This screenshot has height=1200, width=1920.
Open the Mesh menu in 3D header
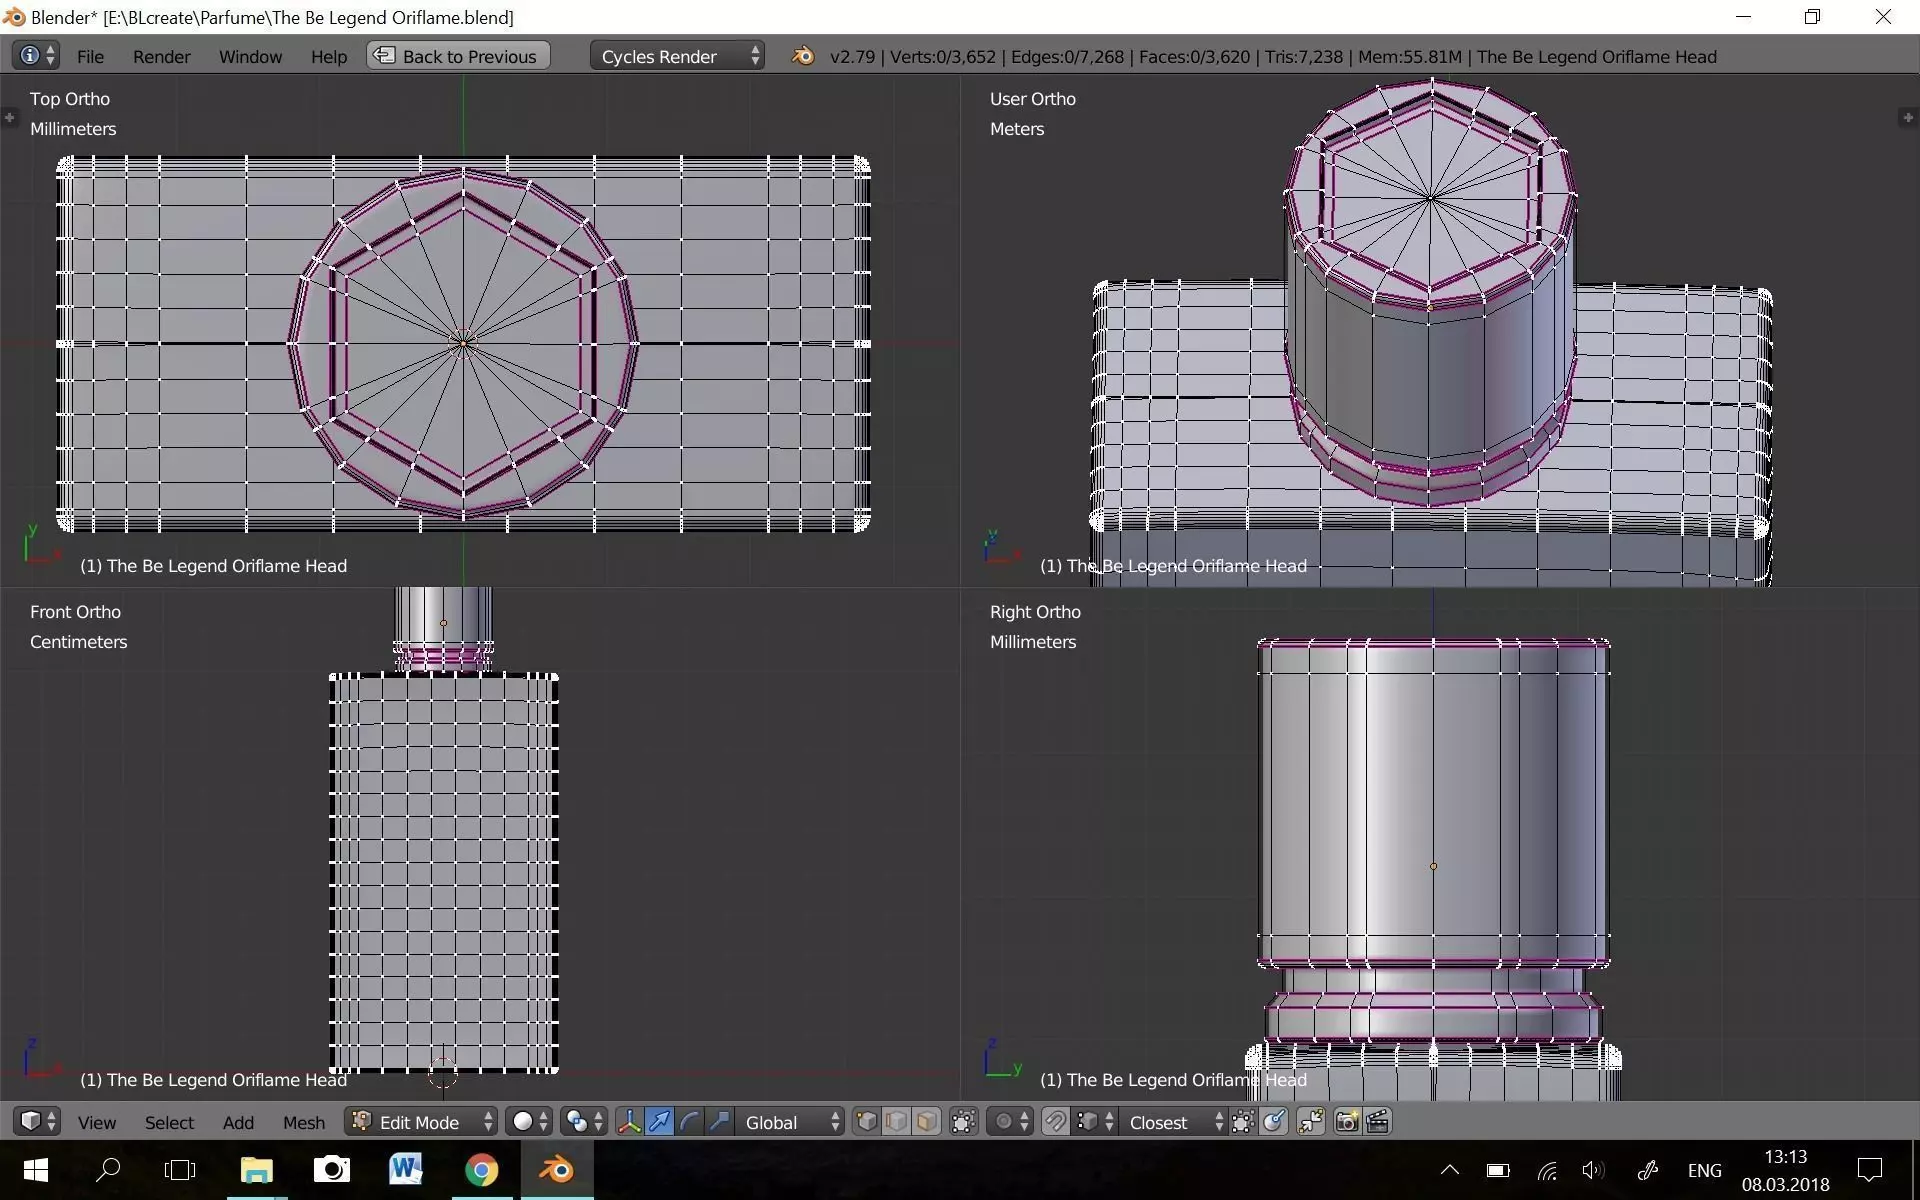click(304, 1123)
